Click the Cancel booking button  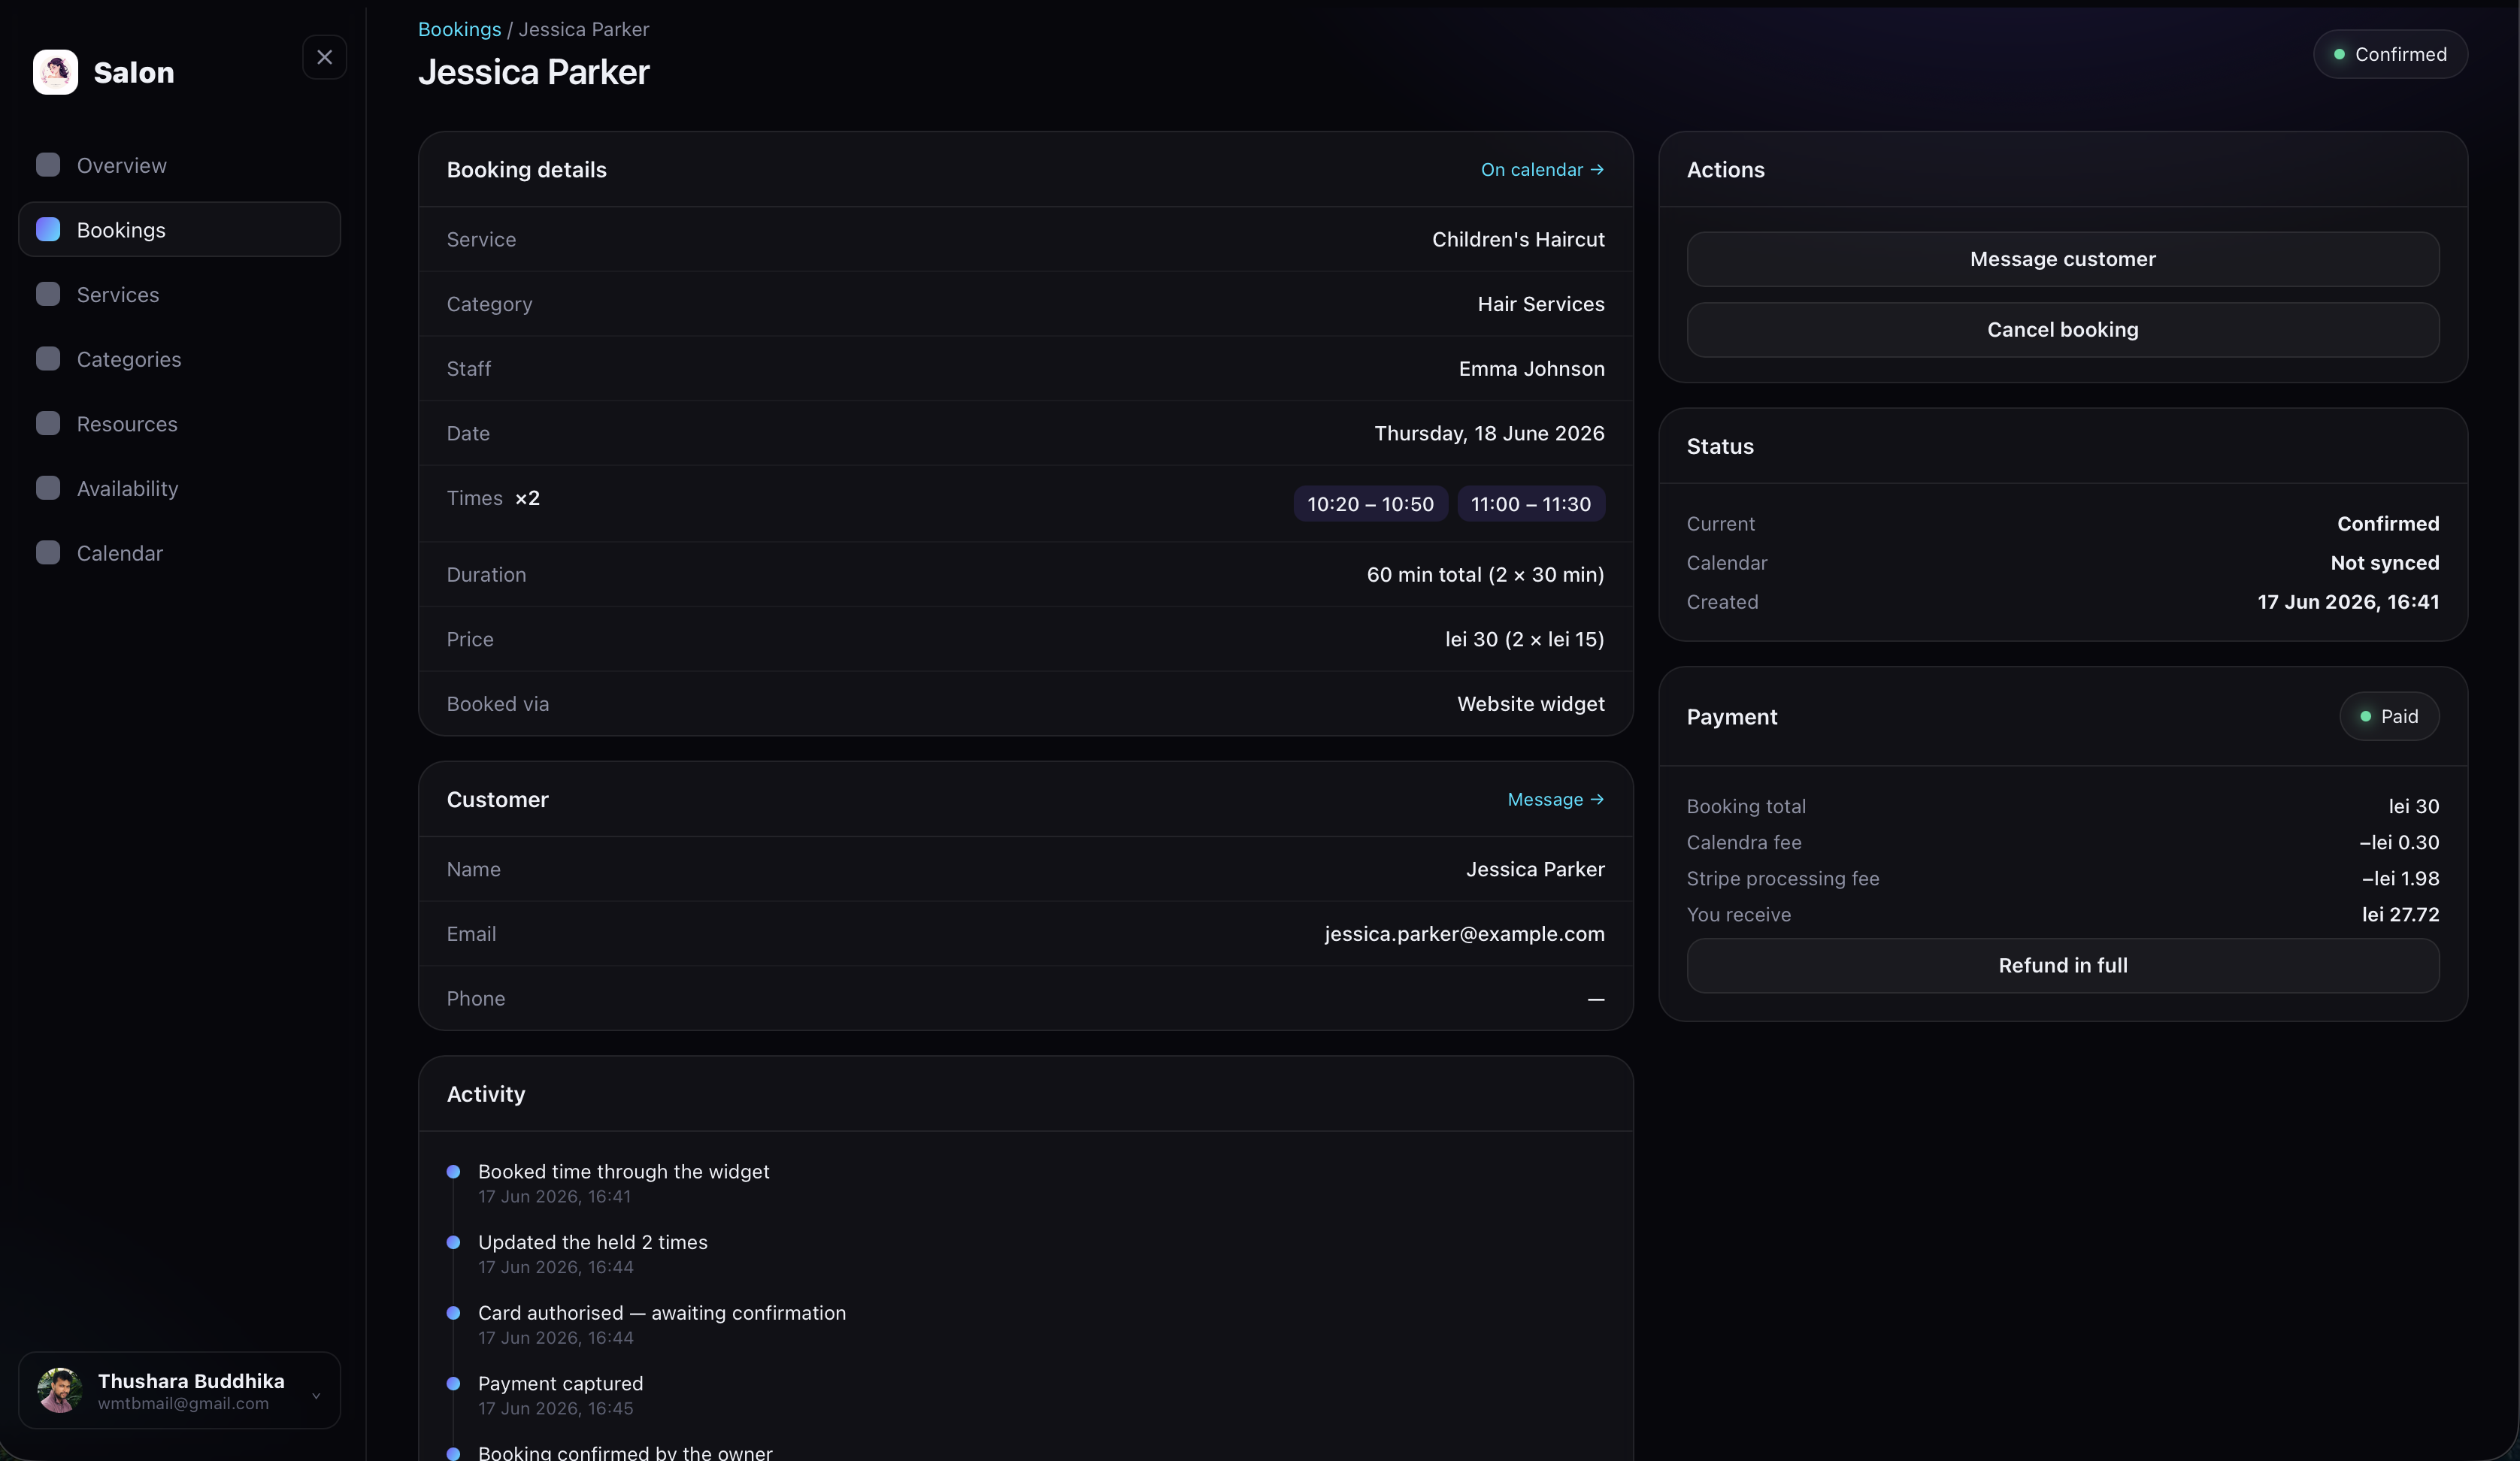tap(2062, 330)
